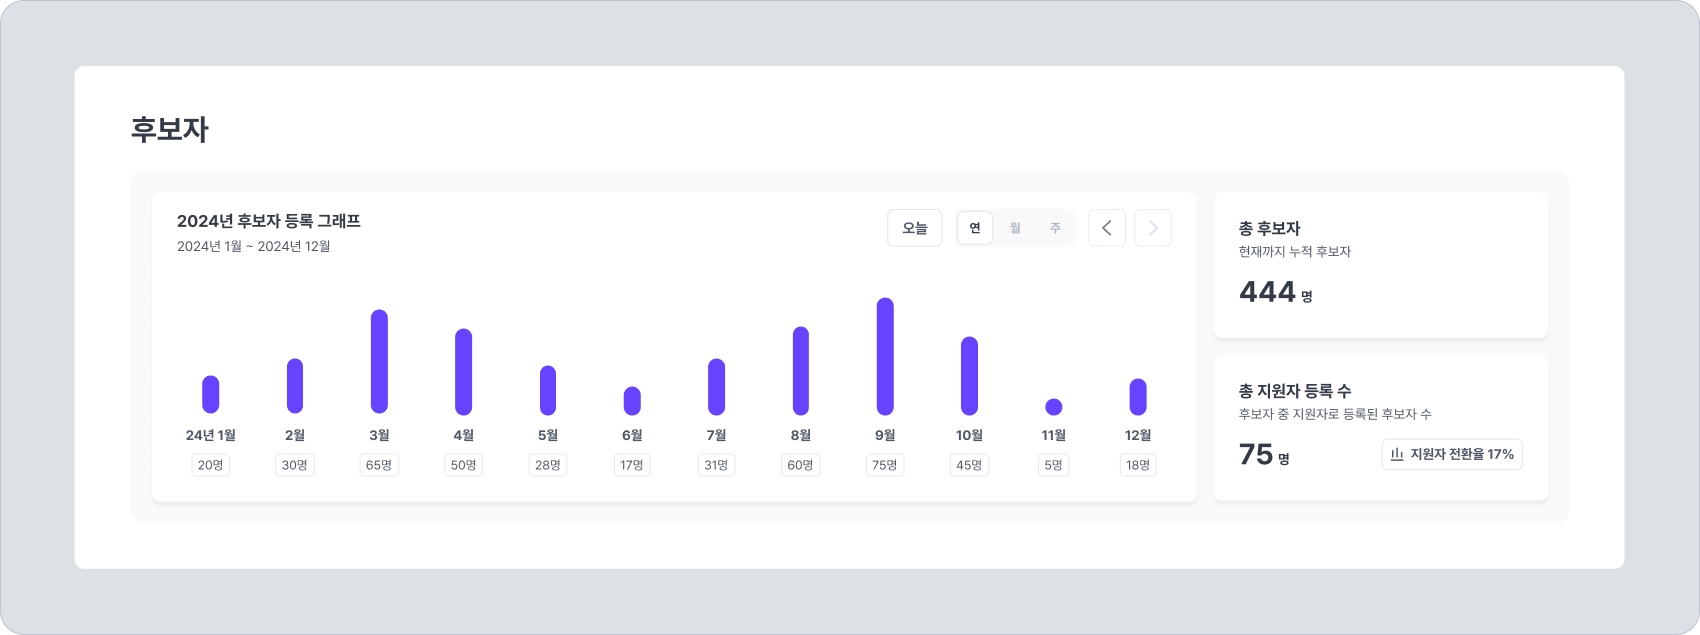This screenshot has height=635, width=1700.
Task: Select the 연 (year) view tab
Action: (x=975, y=228)
